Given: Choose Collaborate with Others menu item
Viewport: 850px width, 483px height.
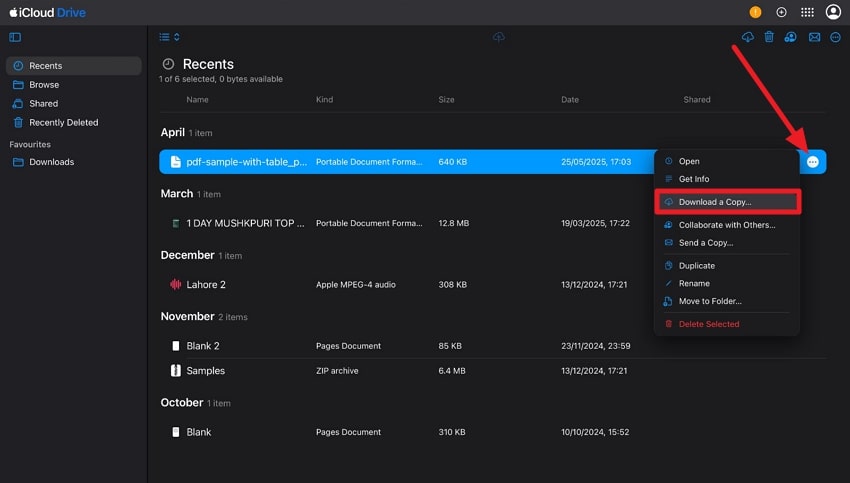Looking at the screenshot, I should click(726, 225).
